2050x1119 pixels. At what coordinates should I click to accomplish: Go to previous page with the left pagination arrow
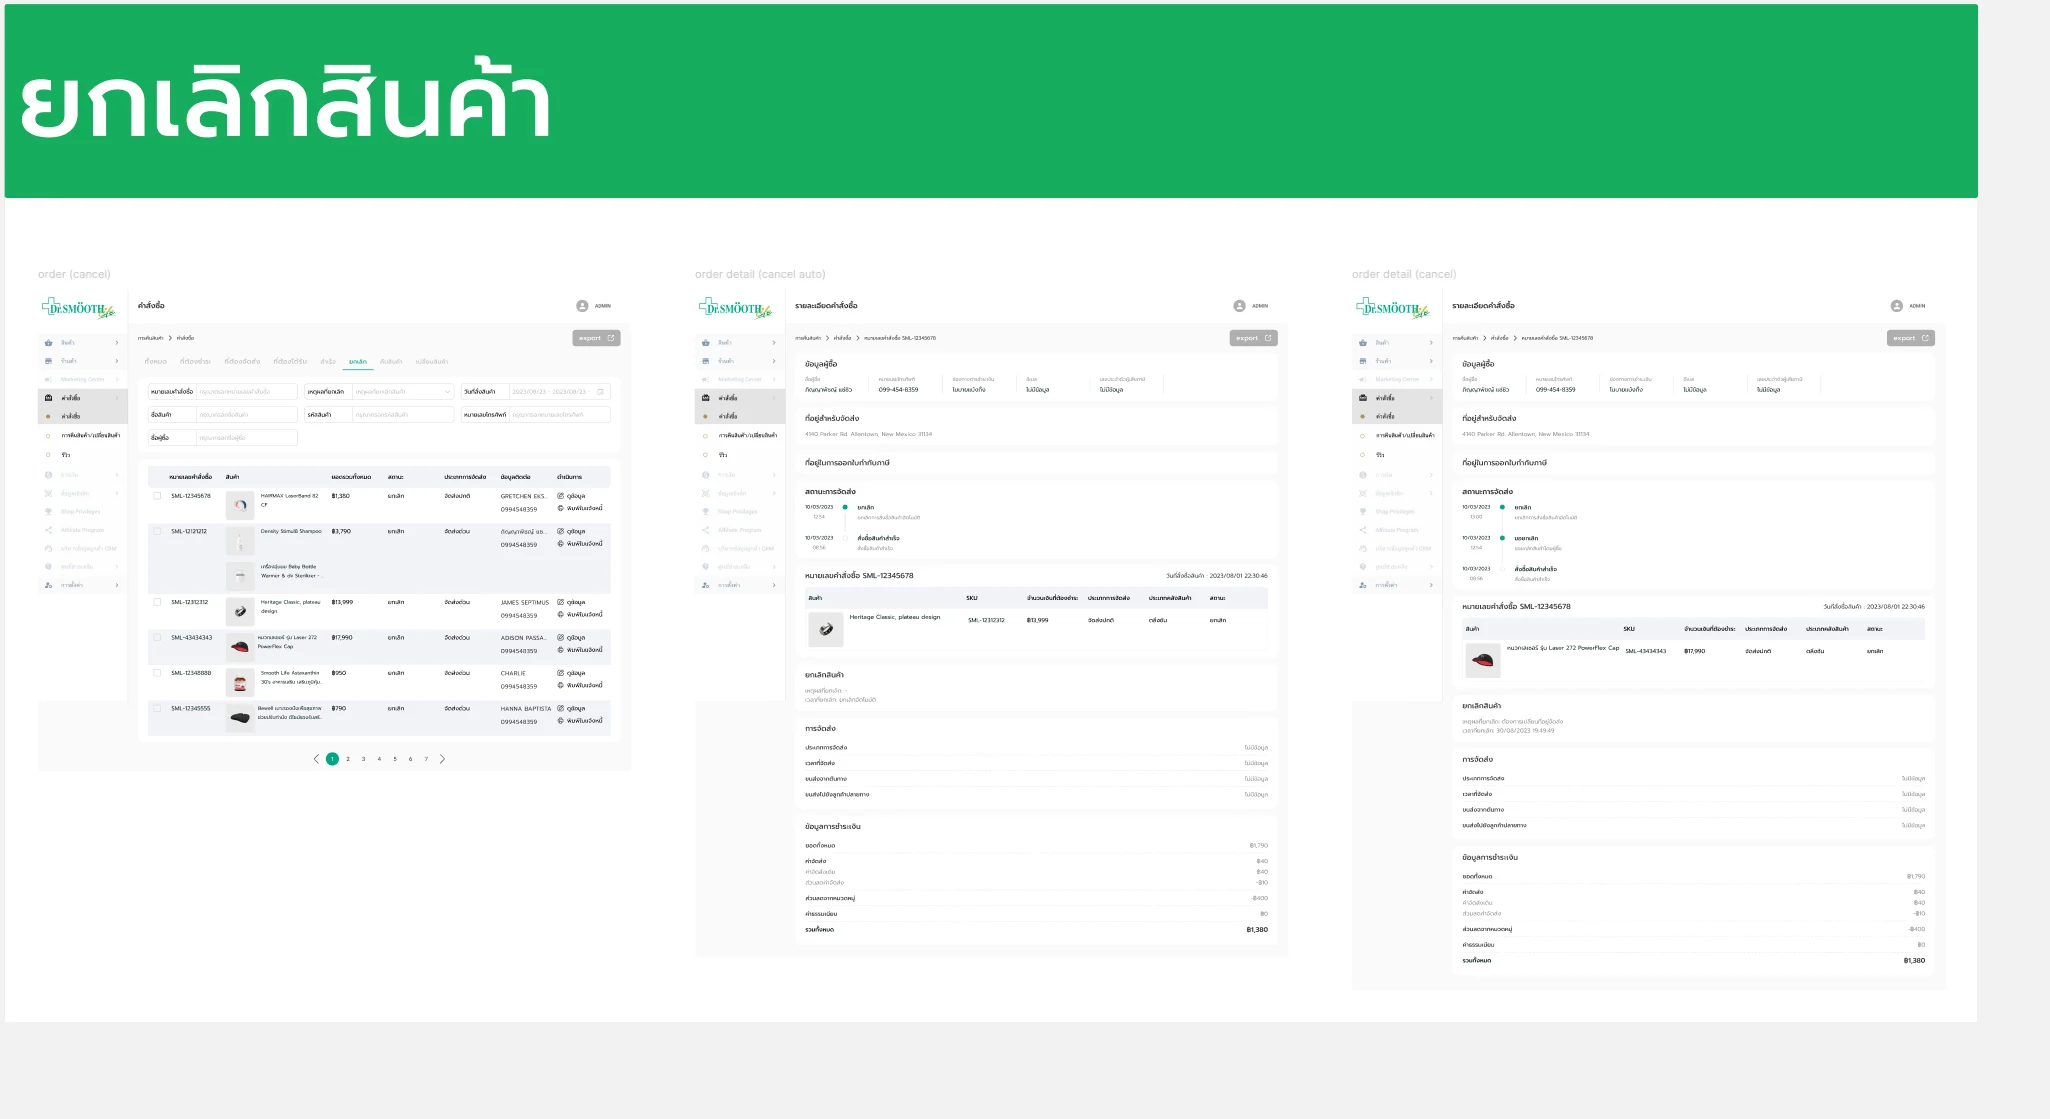[x=317, y=759]
